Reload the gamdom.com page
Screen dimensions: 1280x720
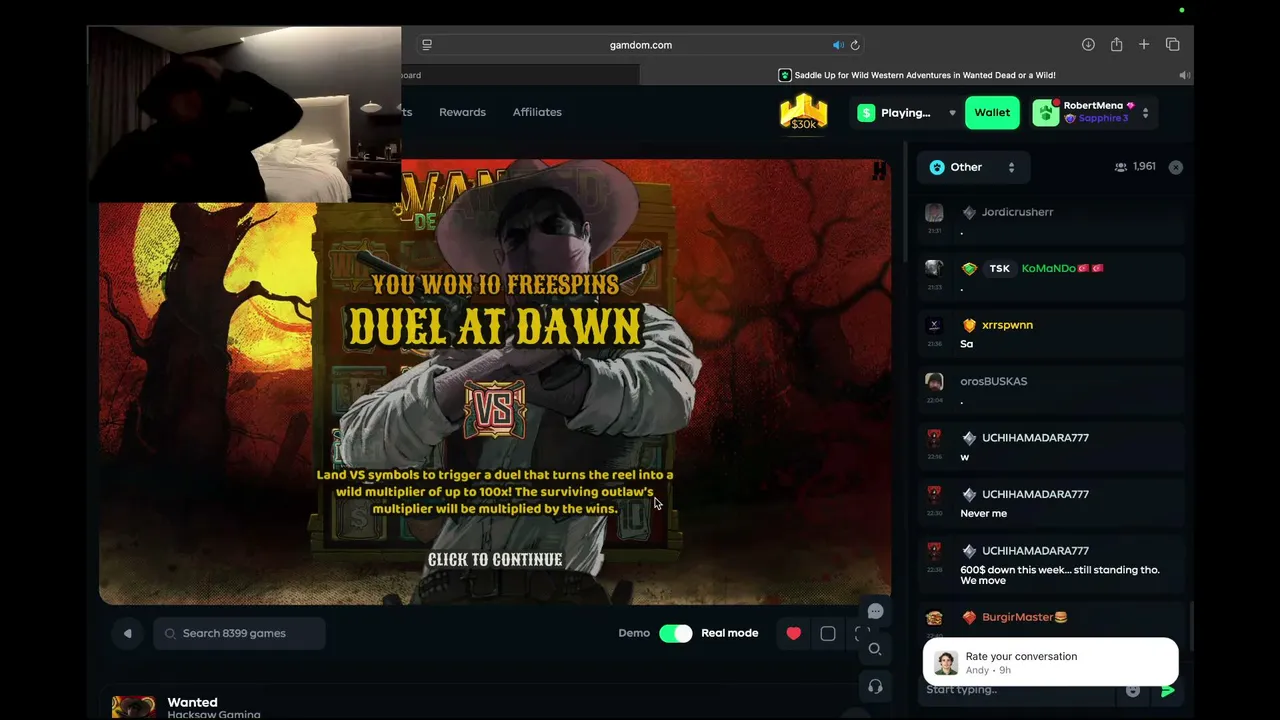[x=855, y=45]
